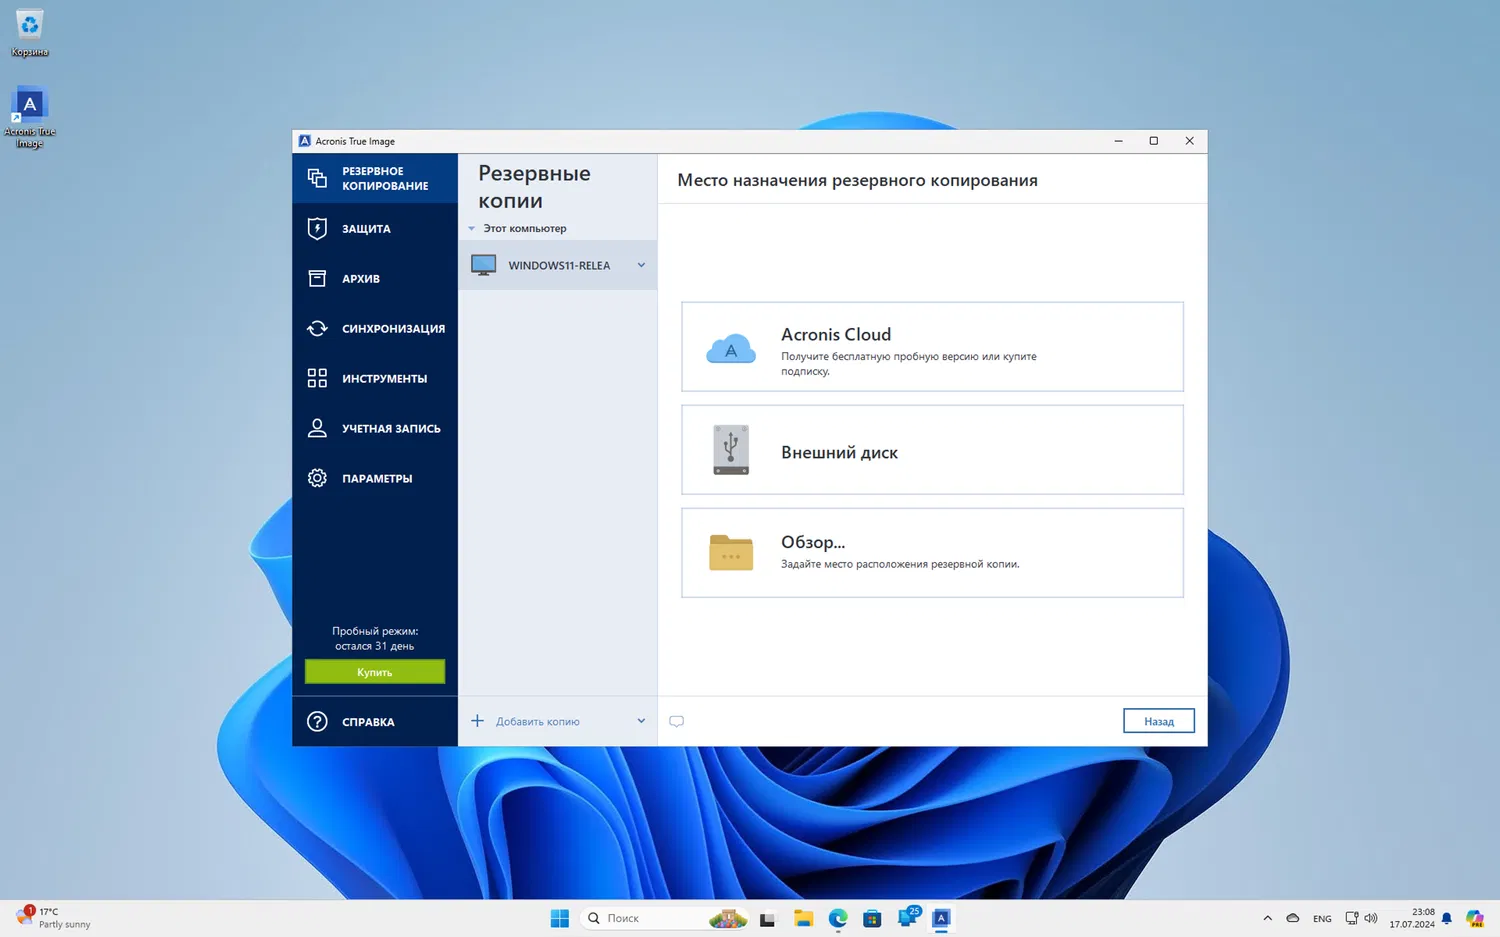Open network settings from the tray
The width and height of the screenshot is (1500, 937).
[1352, 918]
